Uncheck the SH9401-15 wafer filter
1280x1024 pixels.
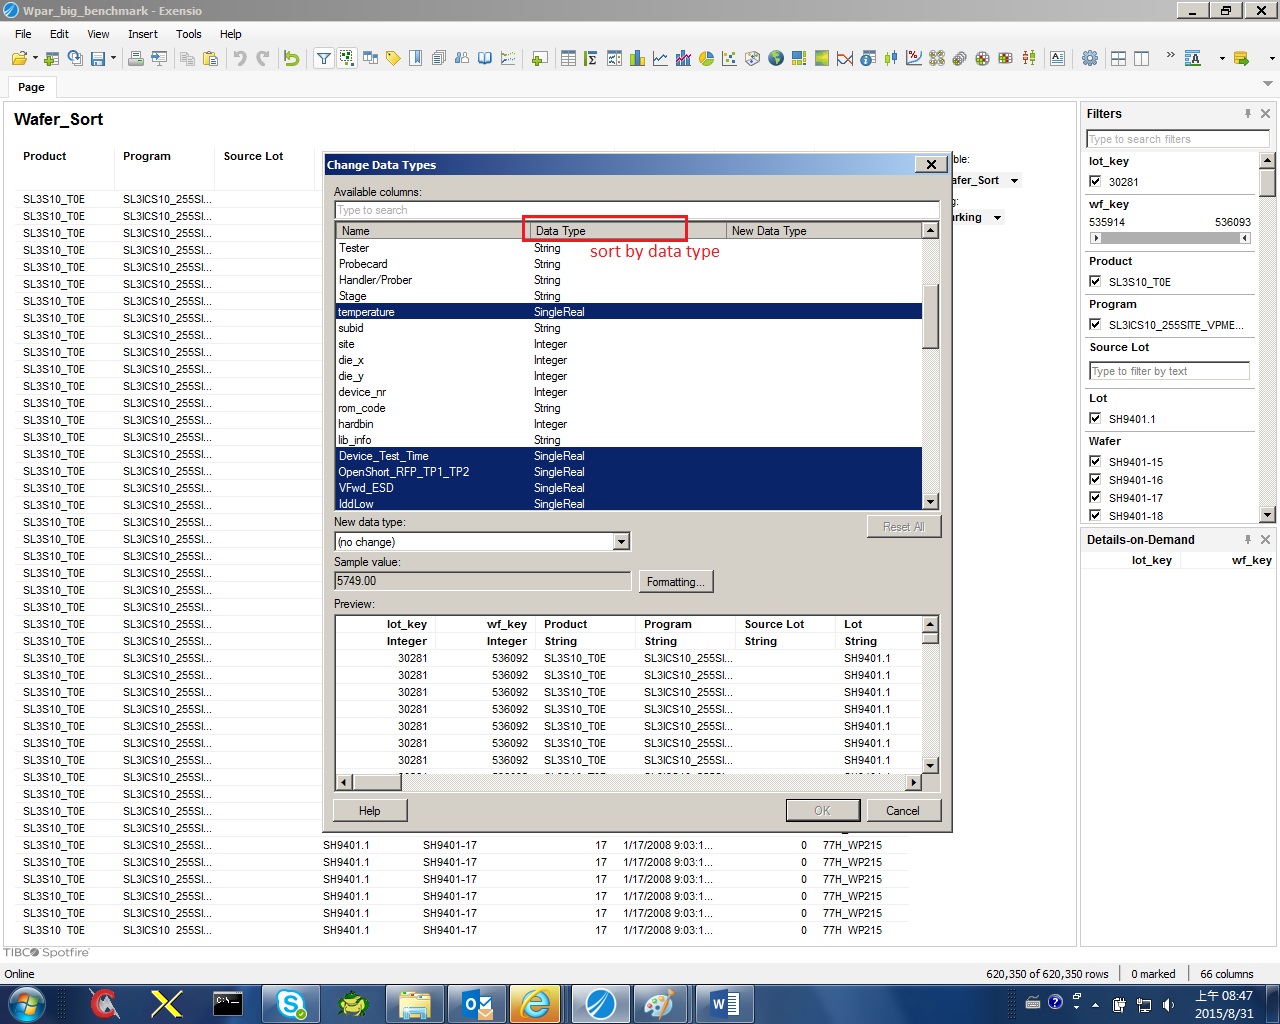tap(1095, 462)
